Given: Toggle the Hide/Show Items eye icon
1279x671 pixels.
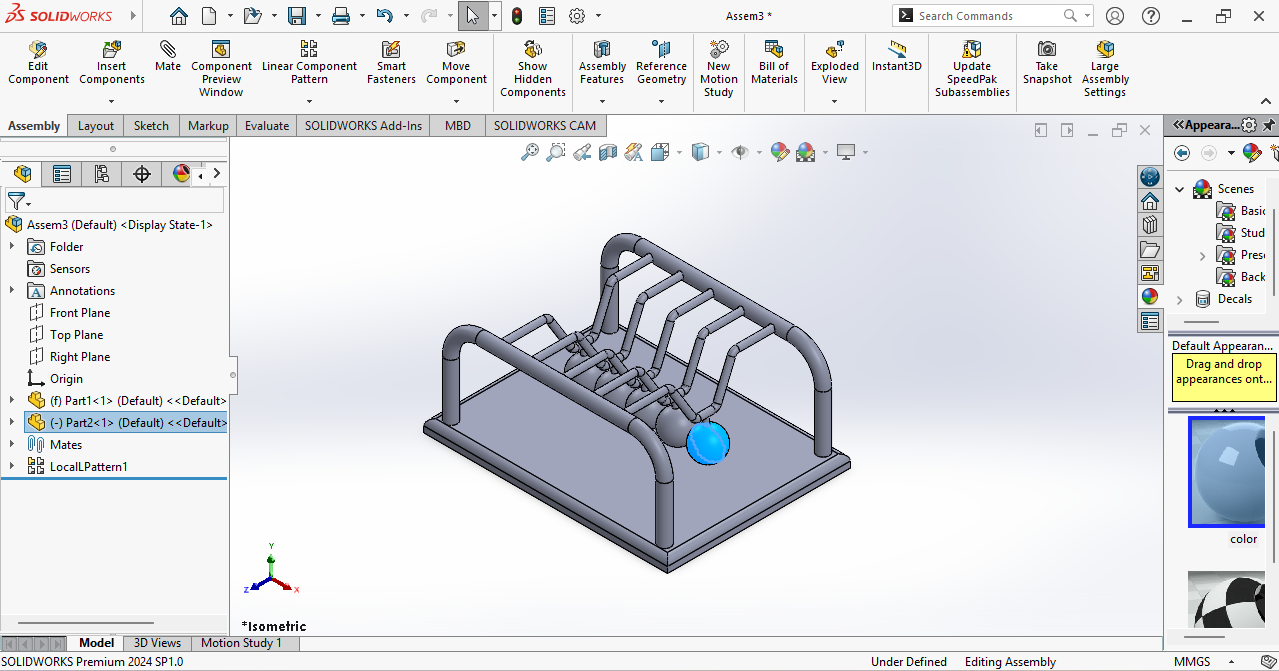Looking at the screenshot, I should [740, 152].
